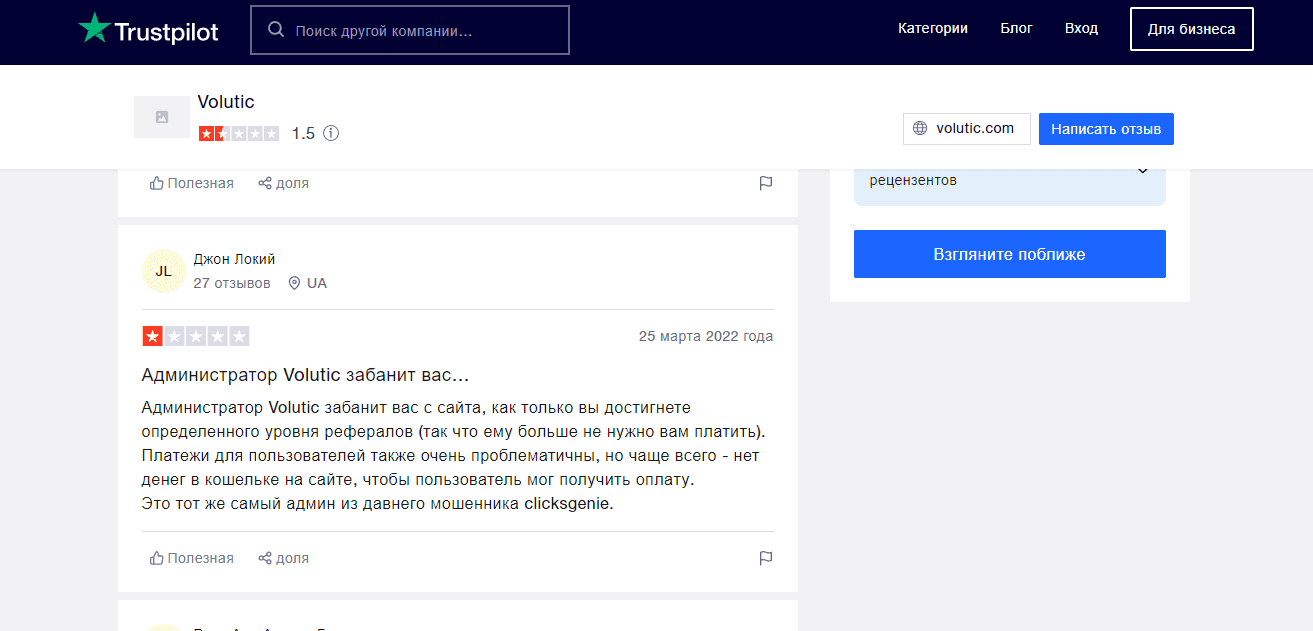Click the Volutic company logo placeholder
Screen dimensions: 1313x631
point(162,117)
